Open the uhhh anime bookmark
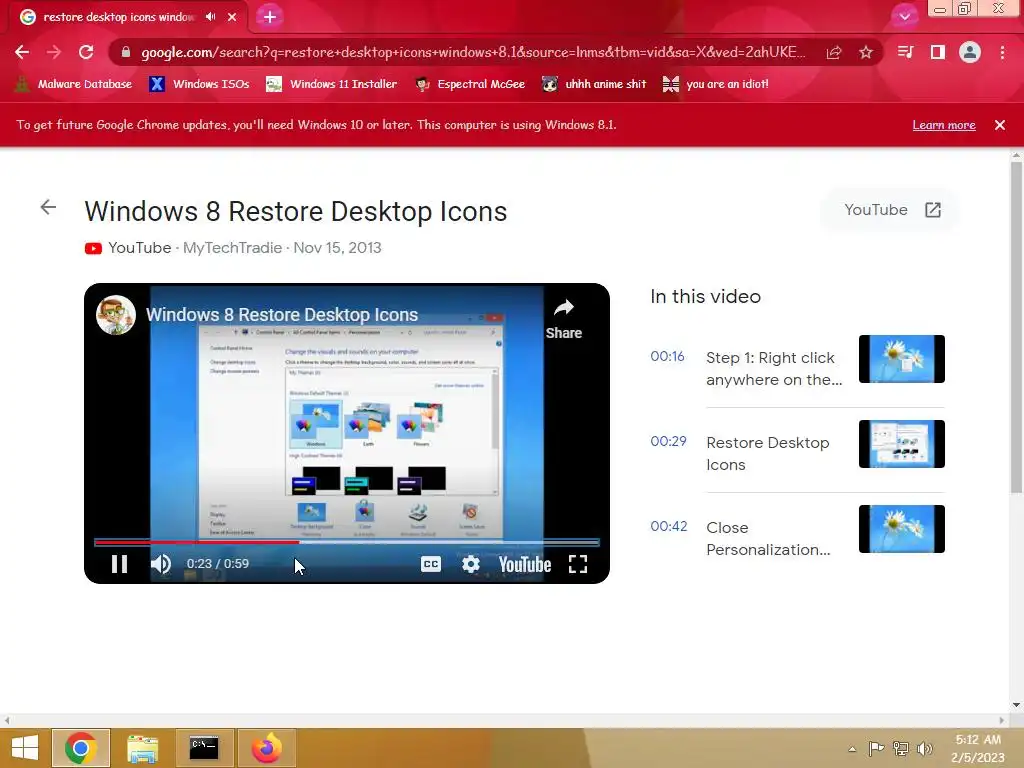Screen dimensions: 1024x768 click(594, 84)
